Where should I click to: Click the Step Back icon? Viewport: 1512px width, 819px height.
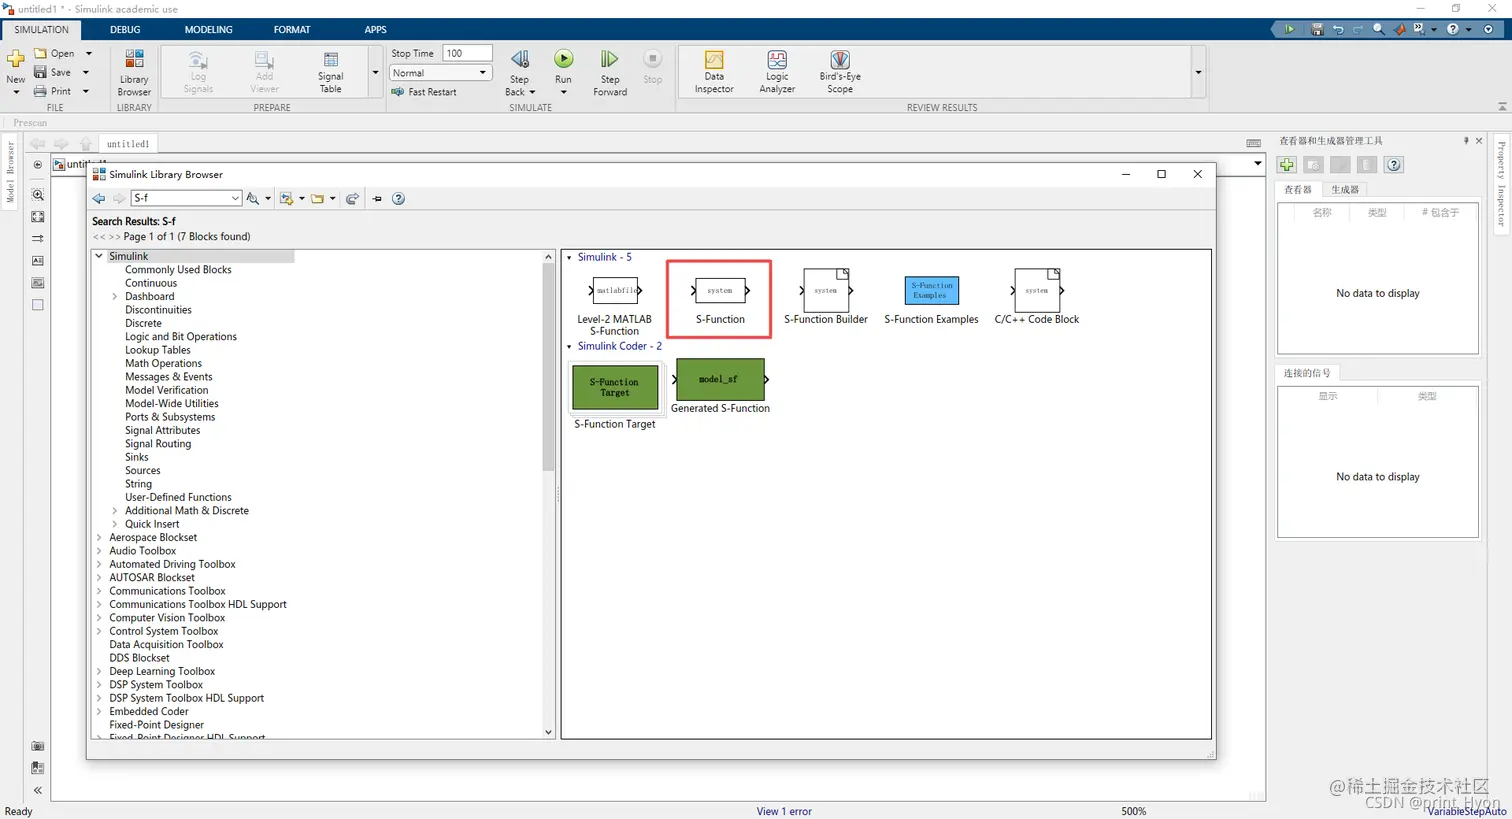(520, 60)
